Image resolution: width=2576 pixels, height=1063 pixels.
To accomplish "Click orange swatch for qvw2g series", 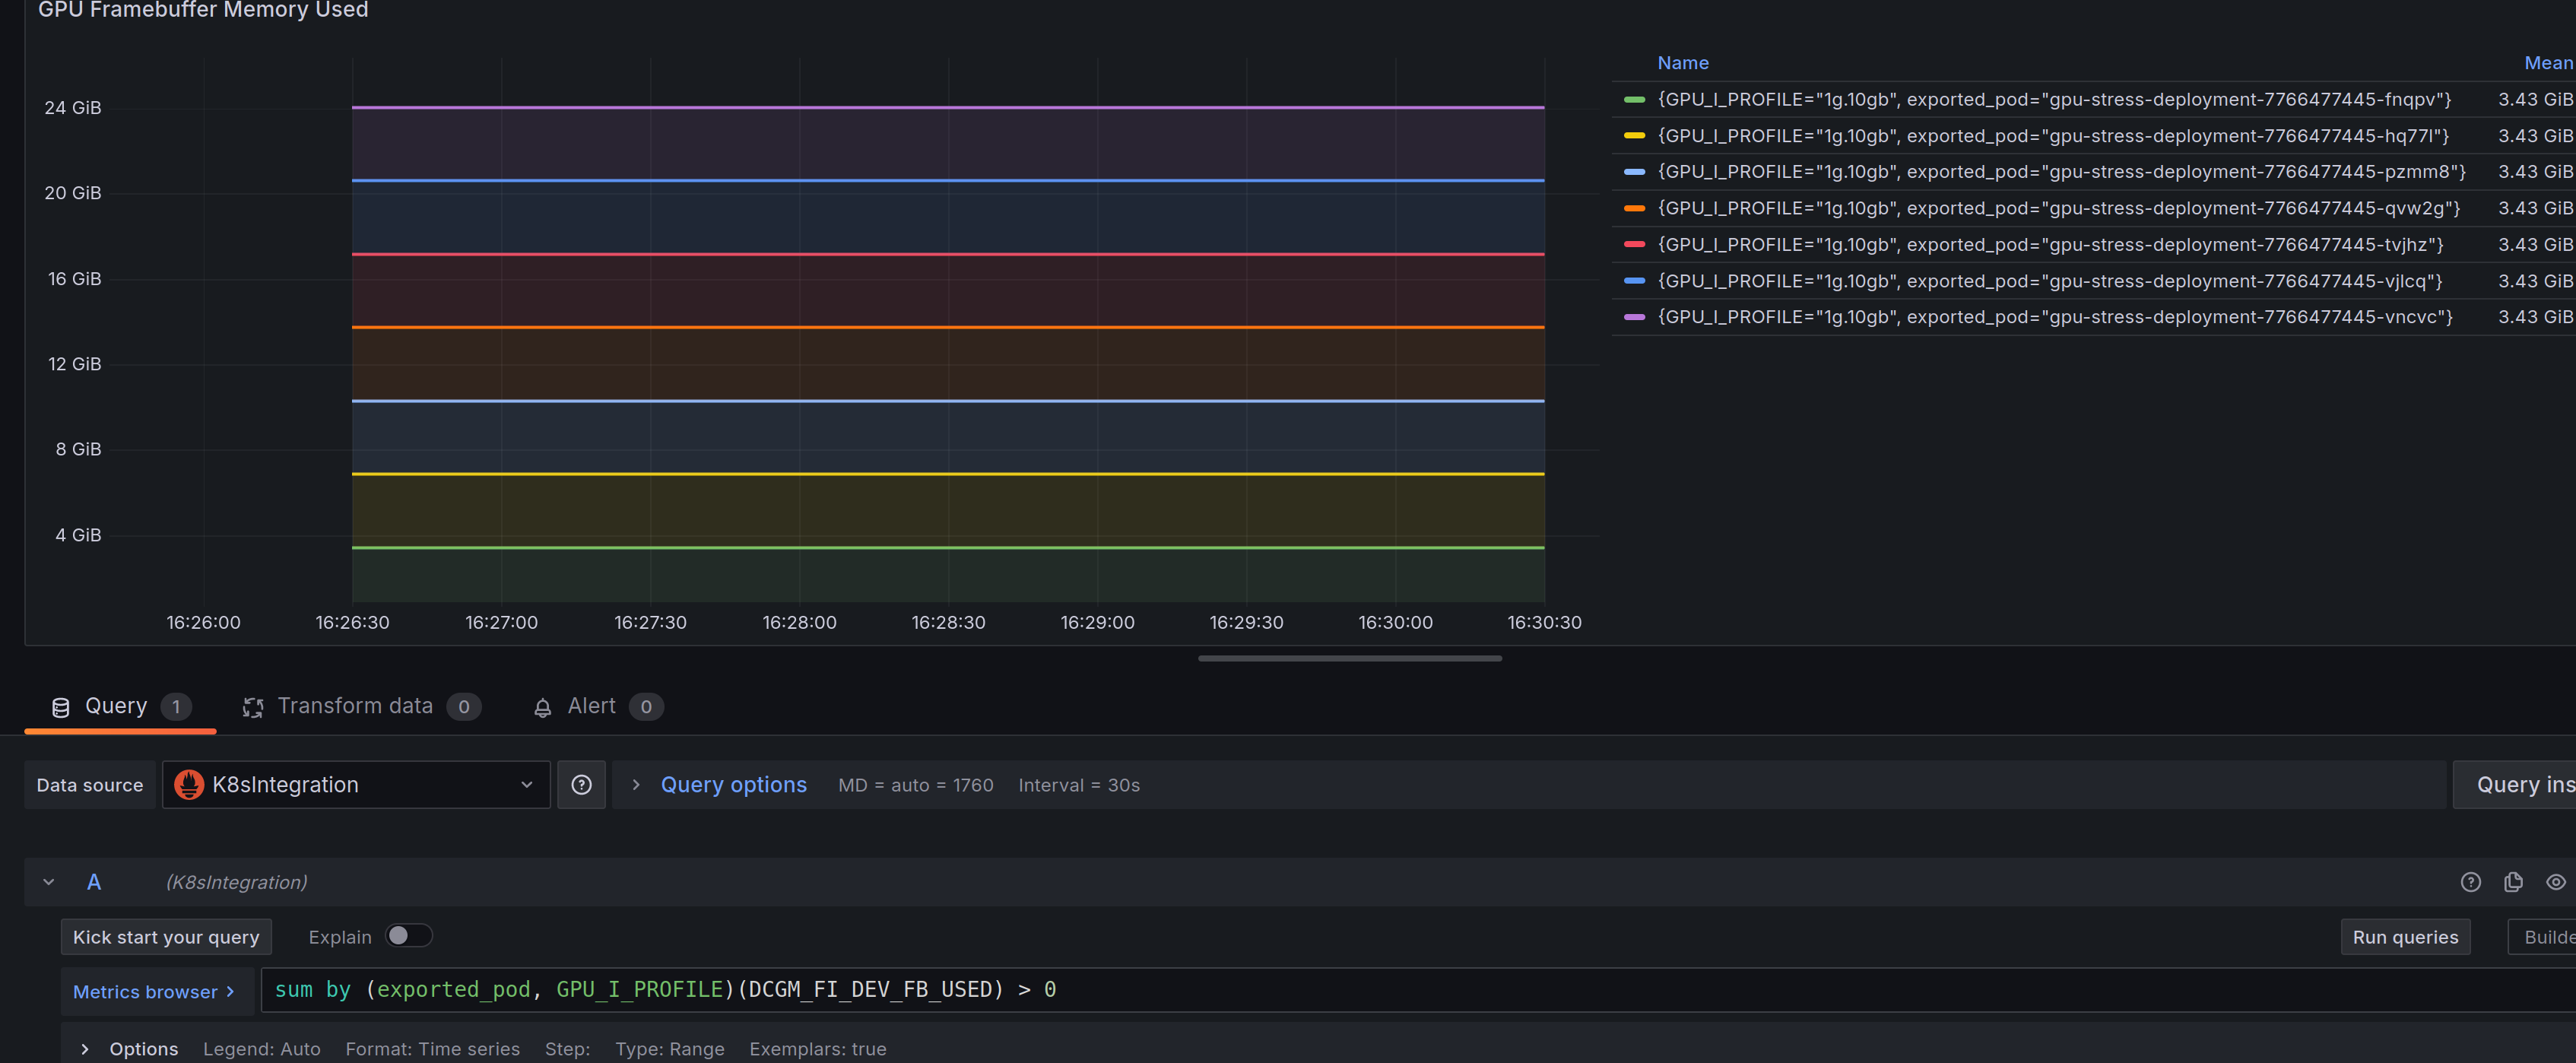I will 1634,208.
